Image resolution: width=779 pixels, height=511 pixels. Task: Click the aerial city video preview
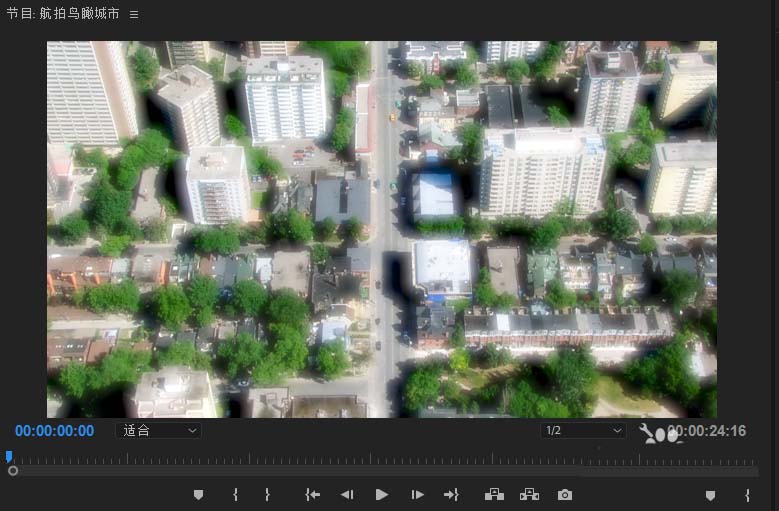(382, 229)
